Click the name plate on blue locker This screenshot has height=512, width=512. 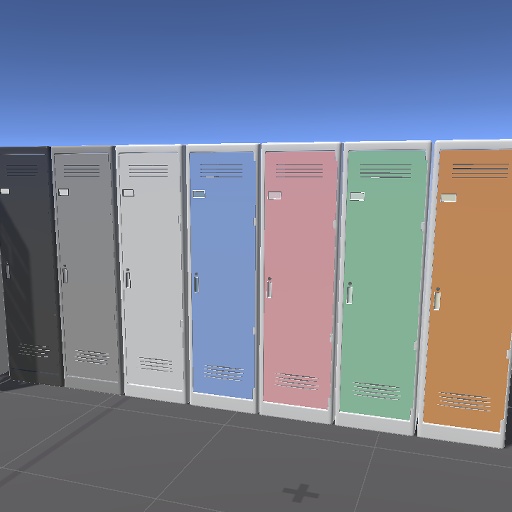[x=199, y=194]
